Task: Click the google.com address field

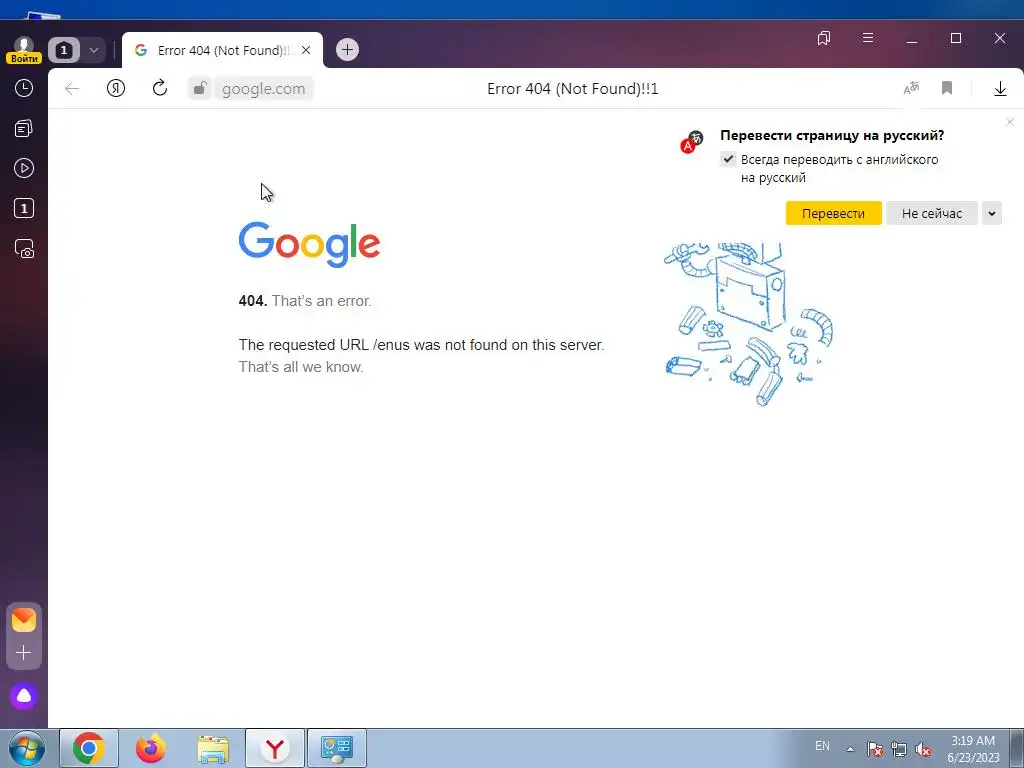Action: tap(263, 89)
